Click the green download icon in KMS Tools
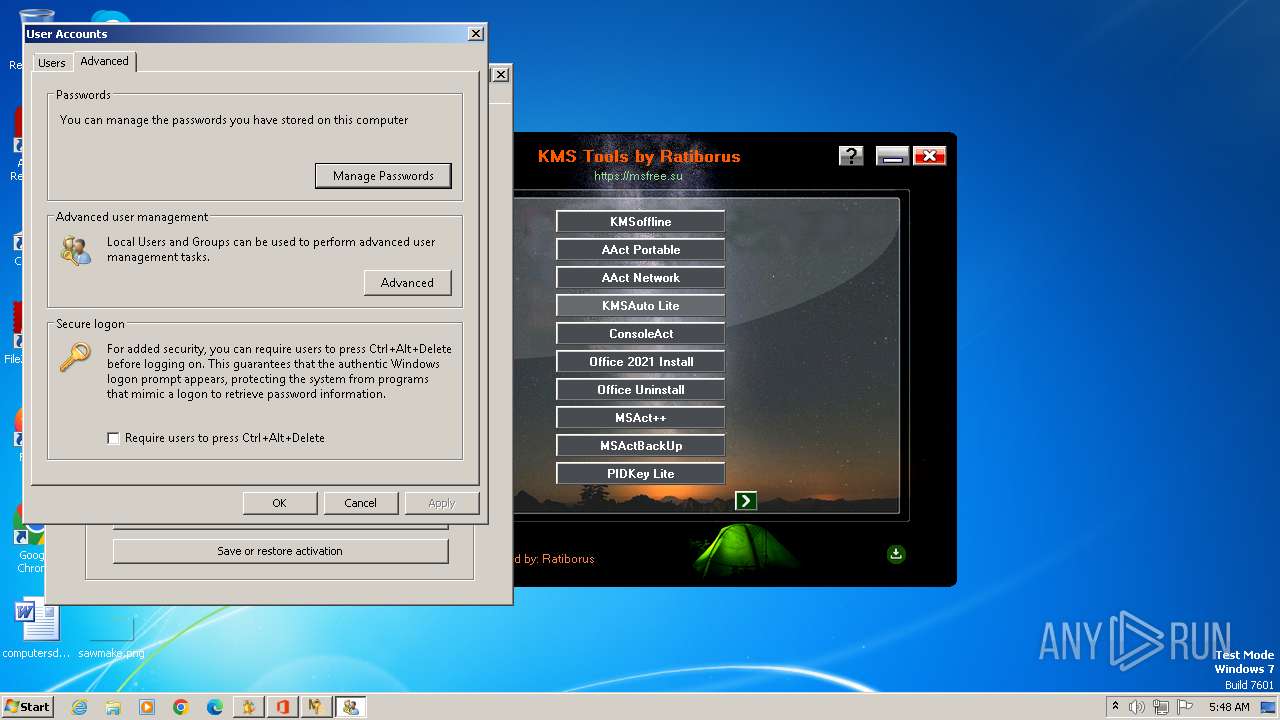1280x720 pixels. (x=896, y=553)
